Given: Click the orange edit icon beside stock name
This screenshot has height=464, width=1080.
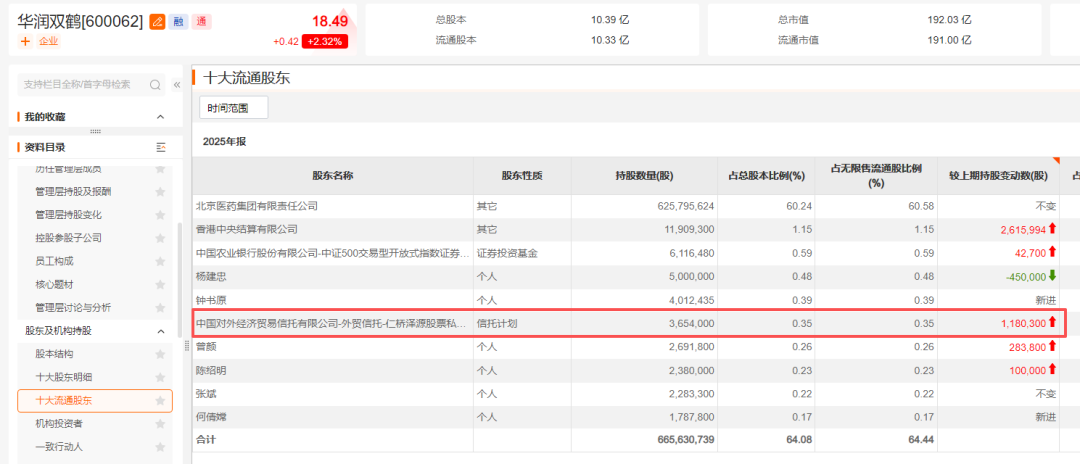Looking at the screenshot, I should pos(157,21).
